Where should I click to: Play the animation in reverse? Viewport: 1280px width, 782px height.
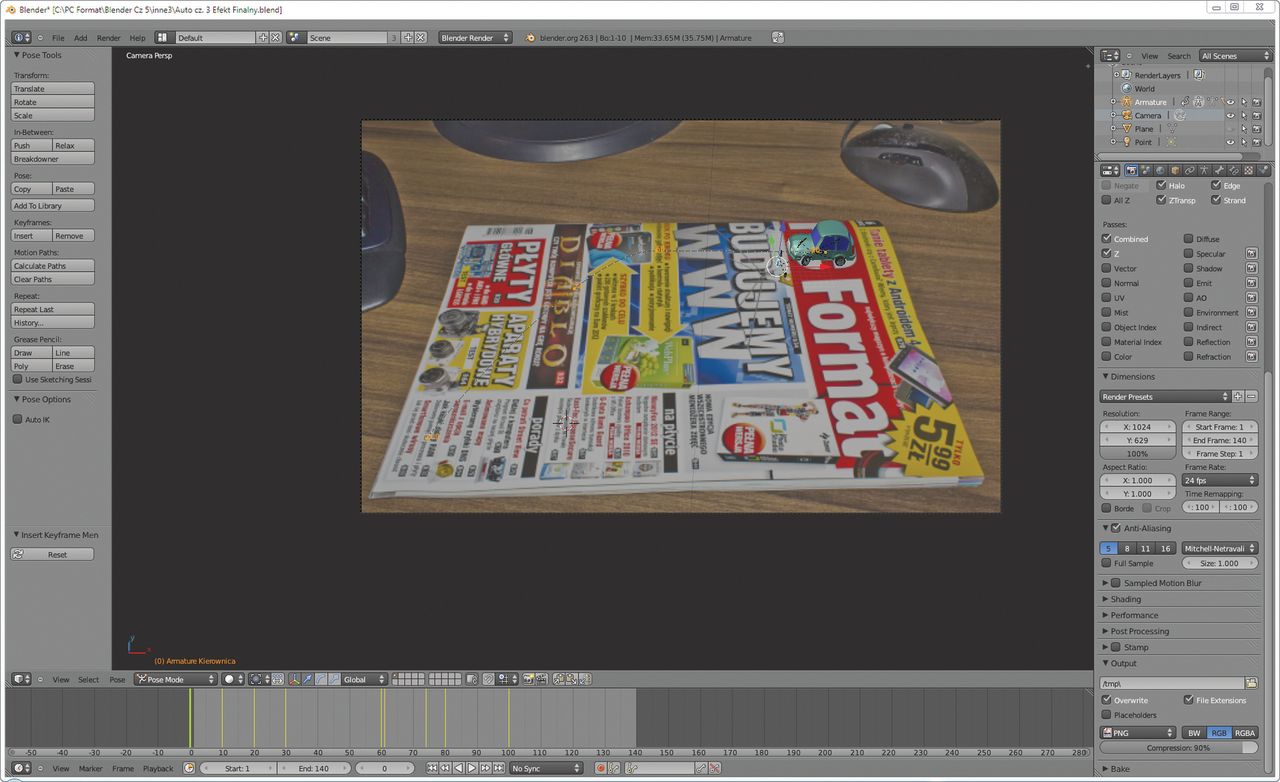458,768
